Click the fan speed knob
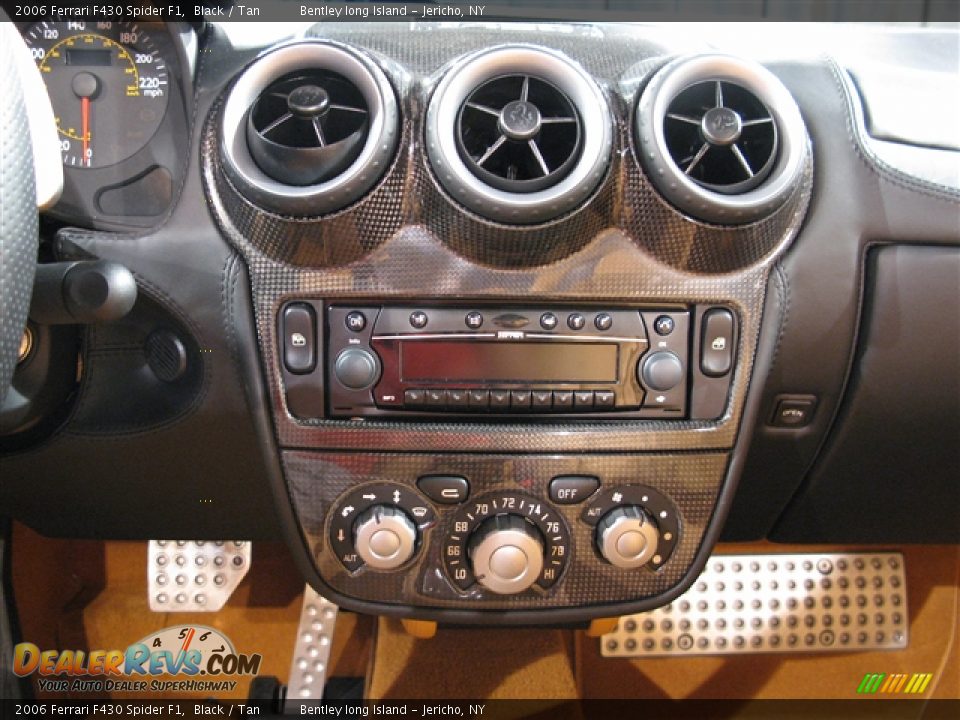The height and width of the screenshot is (720, 960). pyautogui.click(x=629, y=537)
